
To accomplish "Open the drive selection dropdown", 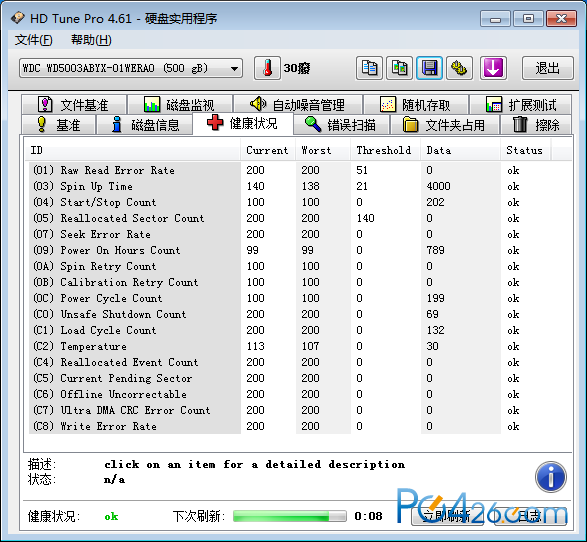I will pos(131,68).
